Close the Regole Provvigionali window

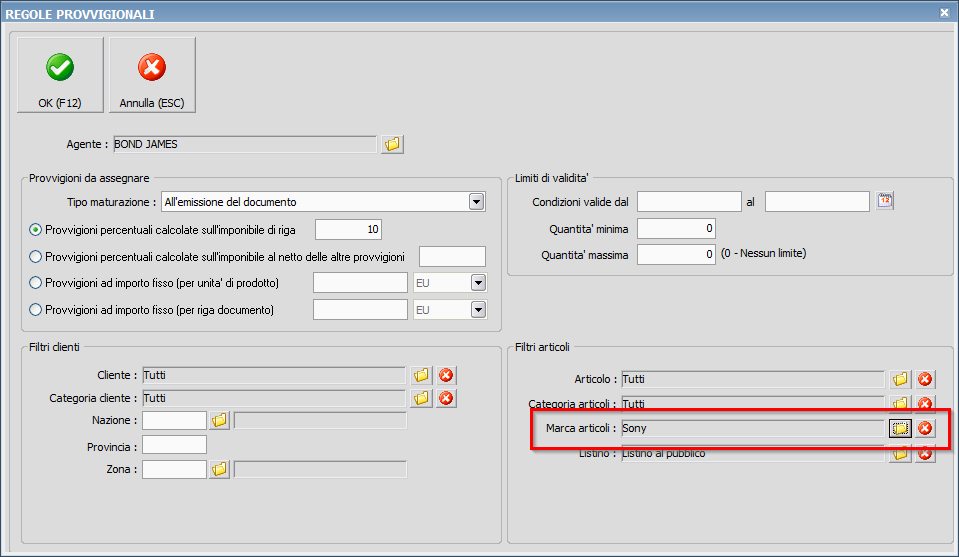[944, 12]
